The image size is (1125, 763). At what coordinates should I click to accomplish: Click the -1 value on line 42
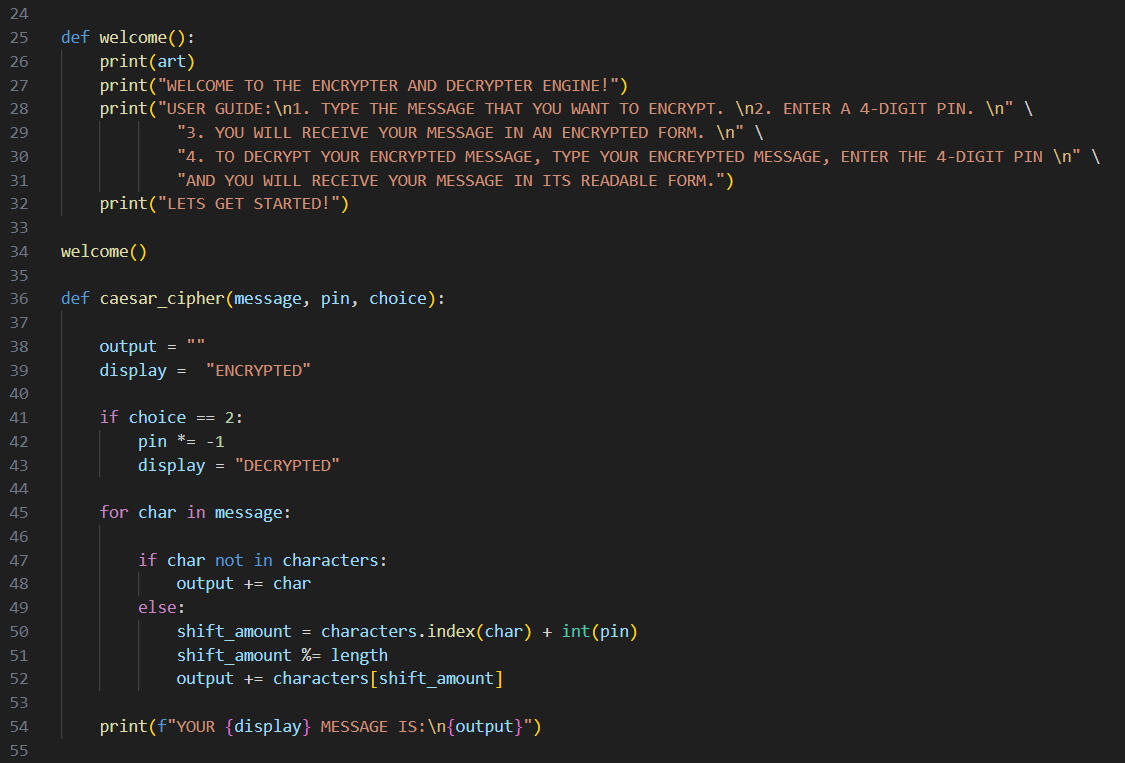tap(229, 441)
